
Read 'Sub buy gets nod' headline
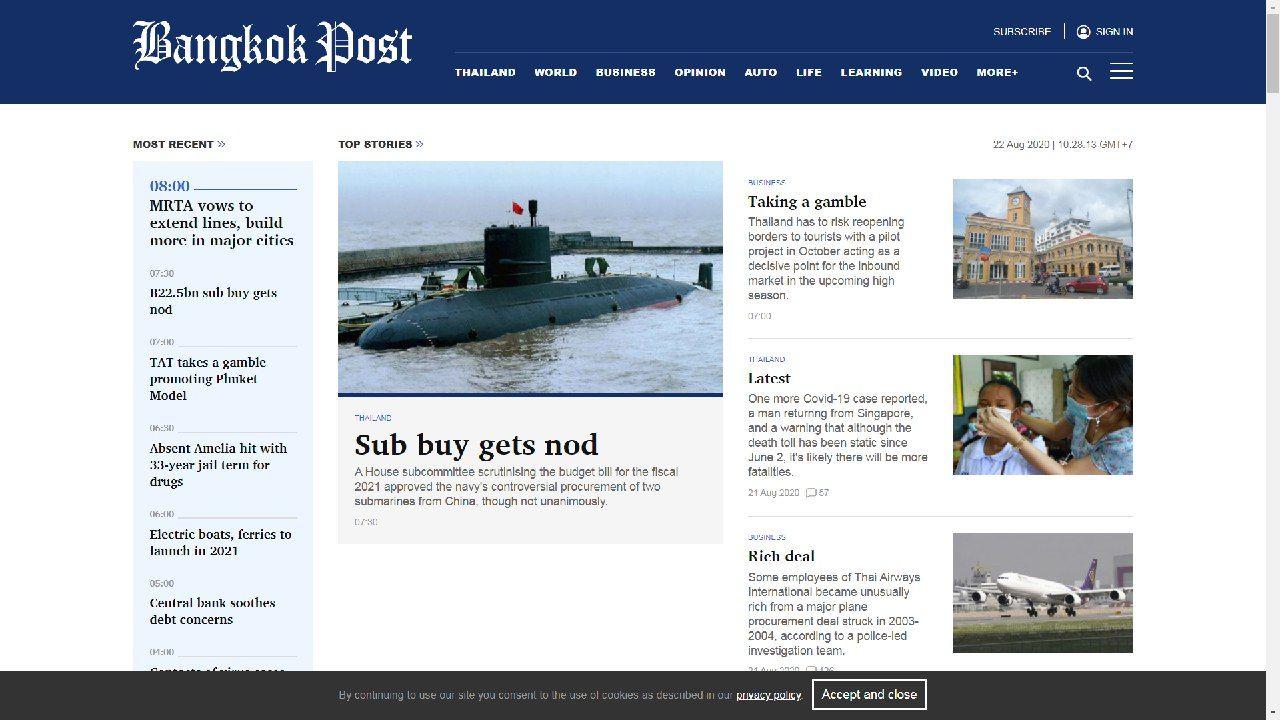pyautogui.click(x=476, y=445)
